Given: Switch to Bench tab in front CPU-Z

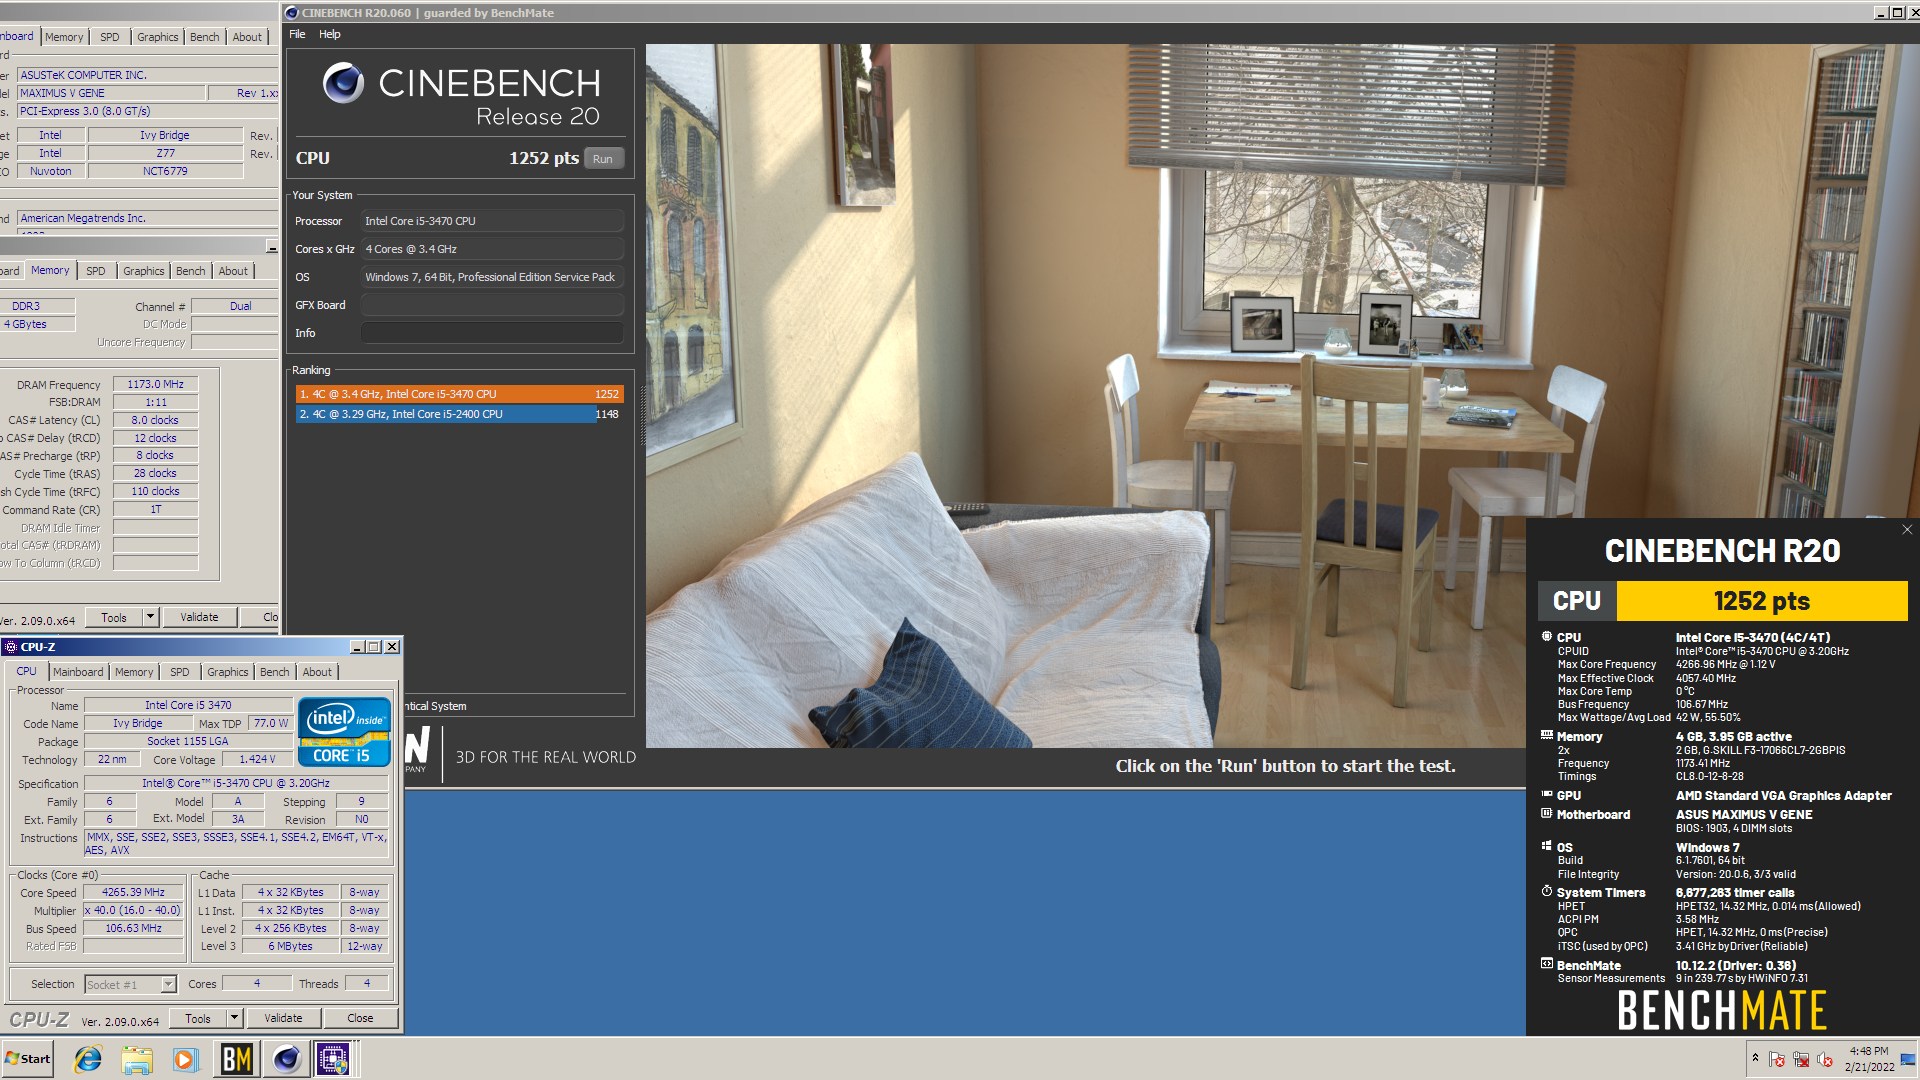Looking at the screenshot, I should pos(275,672).
